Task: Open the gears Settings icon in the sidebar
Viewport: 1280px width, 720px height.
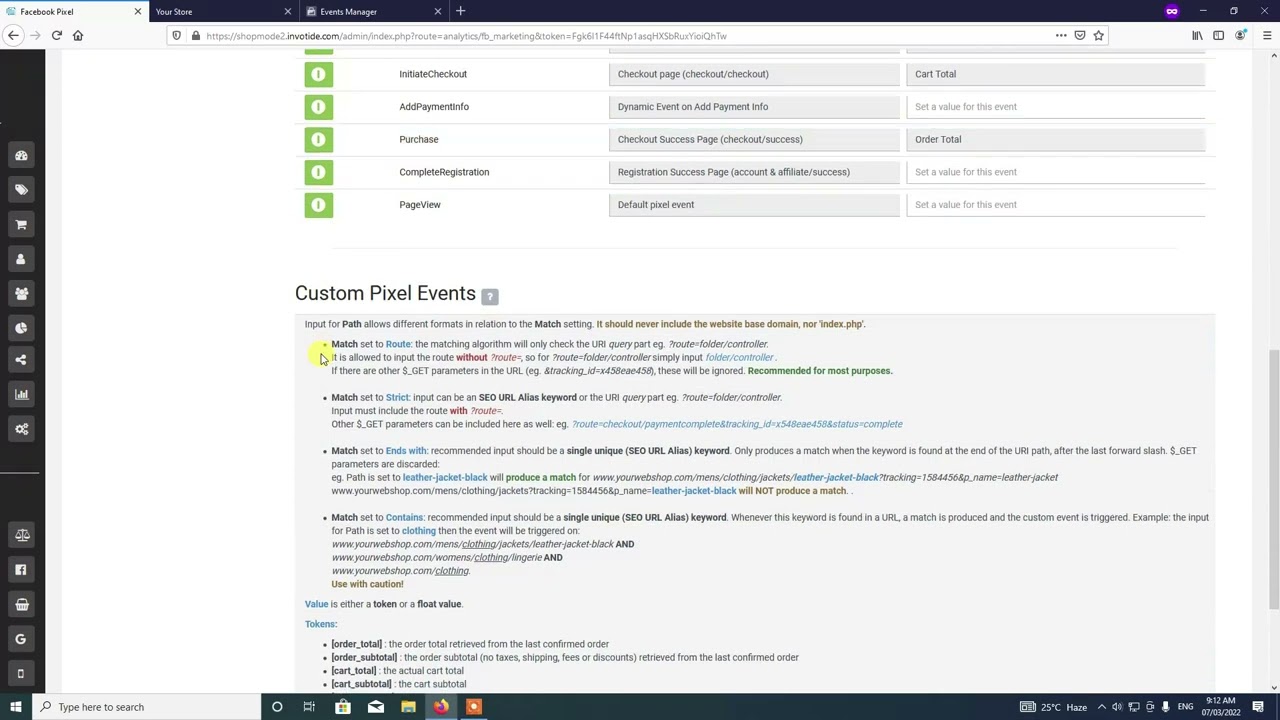Action: (21, 429)
